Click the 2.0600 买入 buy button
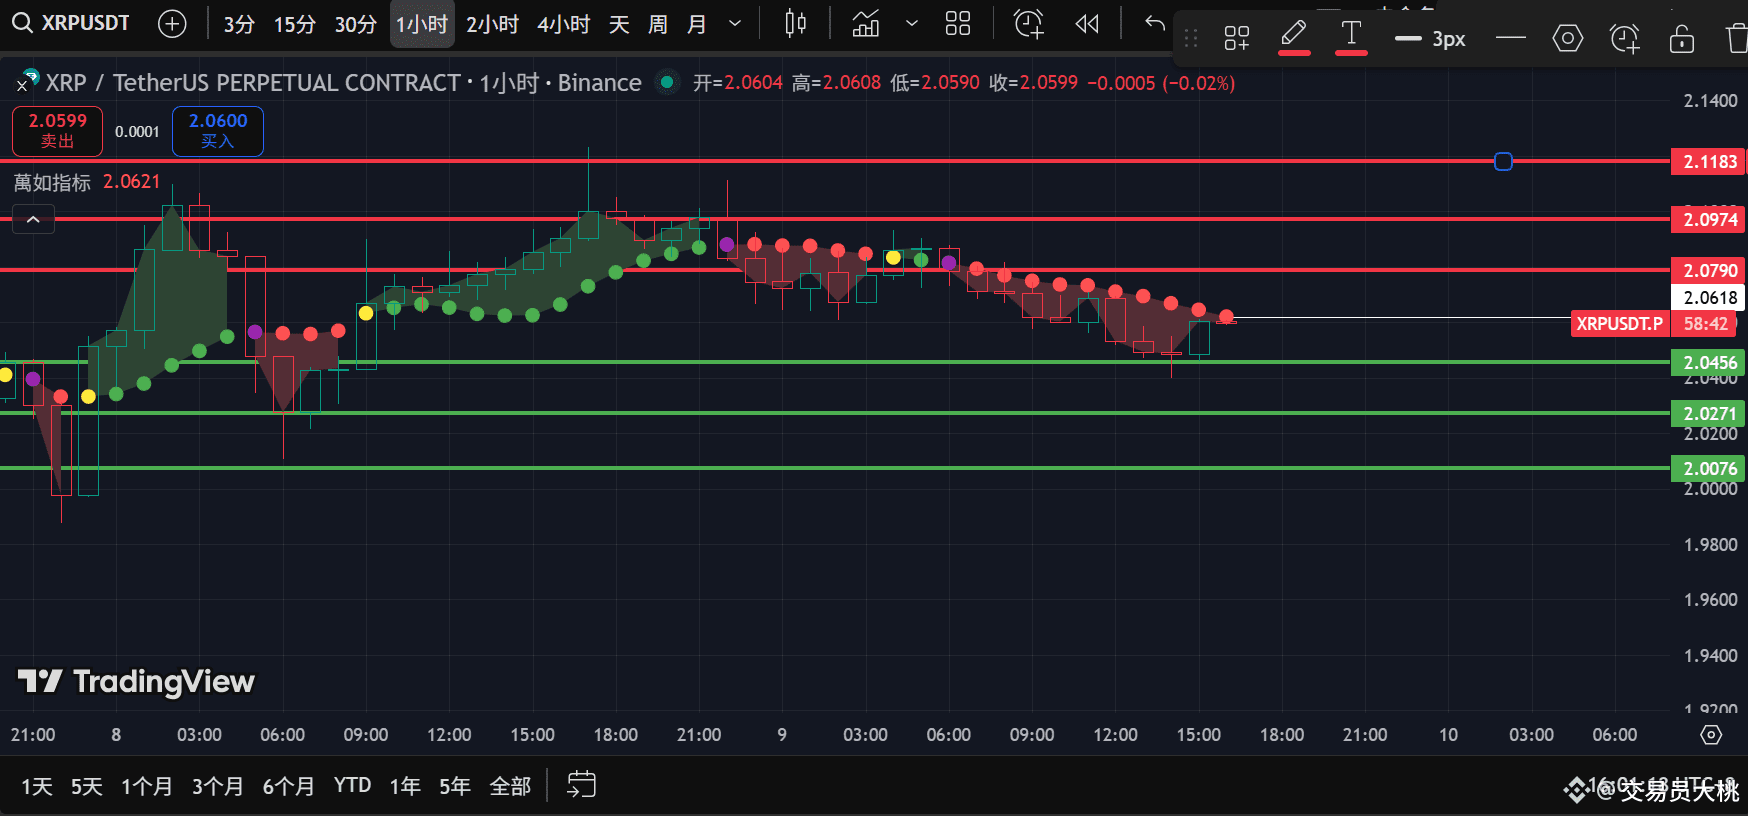1748x816 pixels. point(218,131)
